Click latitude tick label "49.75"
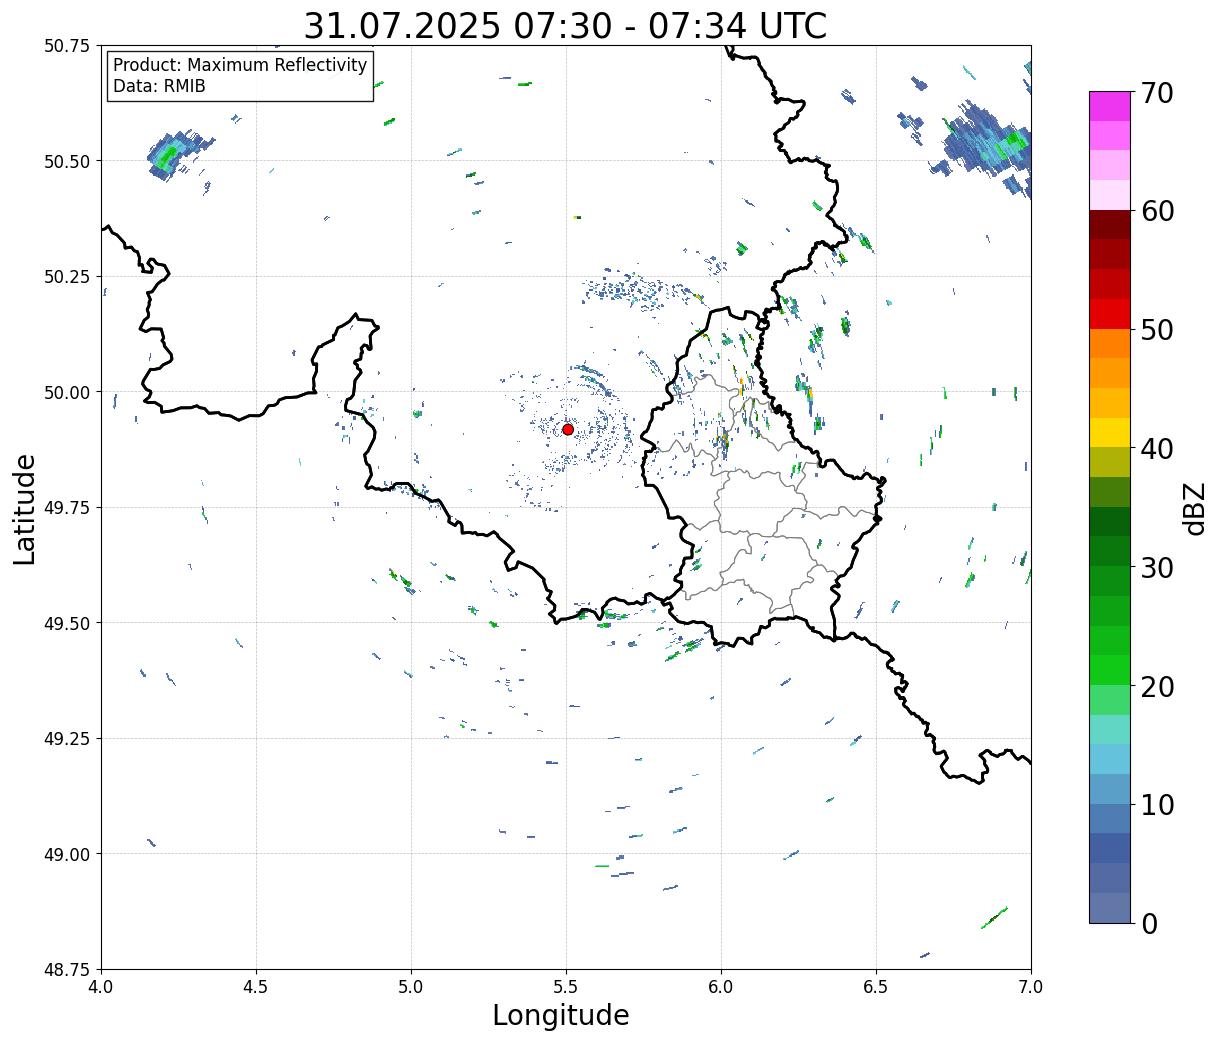Image resolution: width=1219 pixels, height=1040 pixels. 66,508
